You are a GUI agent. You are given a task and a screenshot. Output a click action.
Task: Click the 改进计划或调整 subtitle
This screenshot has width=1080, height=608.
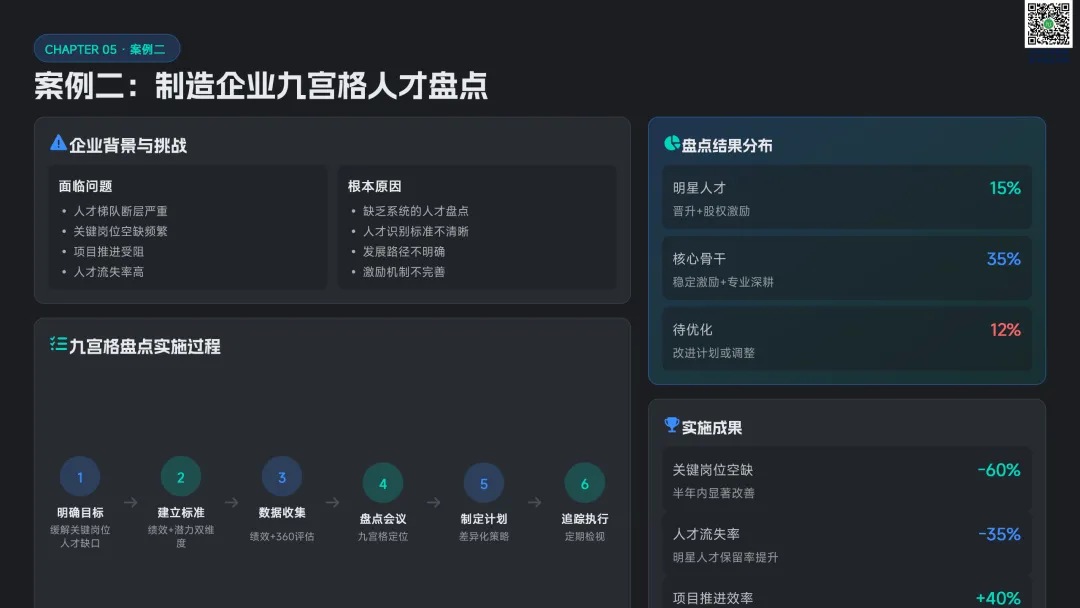(714, 353)
